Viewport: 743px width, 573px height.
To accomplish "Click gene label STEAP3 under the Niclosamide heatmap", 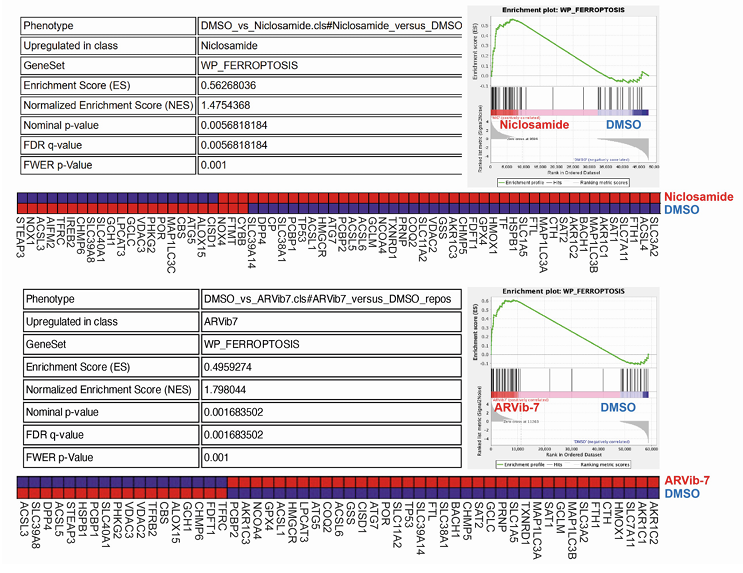I will point(22,237).
